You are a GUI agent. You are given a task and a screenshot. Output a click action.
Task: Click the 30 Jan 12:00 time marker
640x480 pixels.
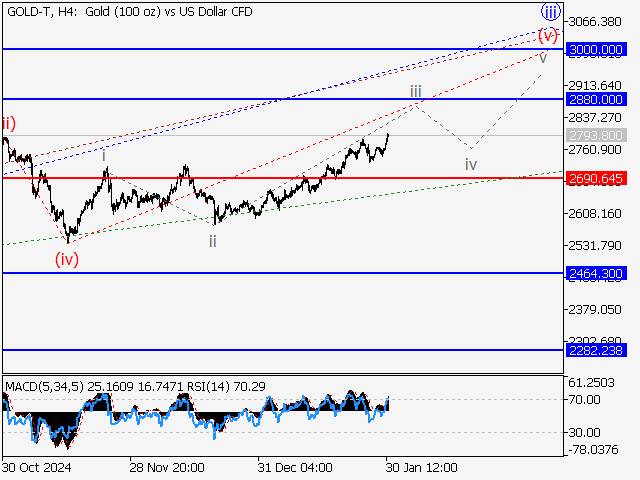421,467
